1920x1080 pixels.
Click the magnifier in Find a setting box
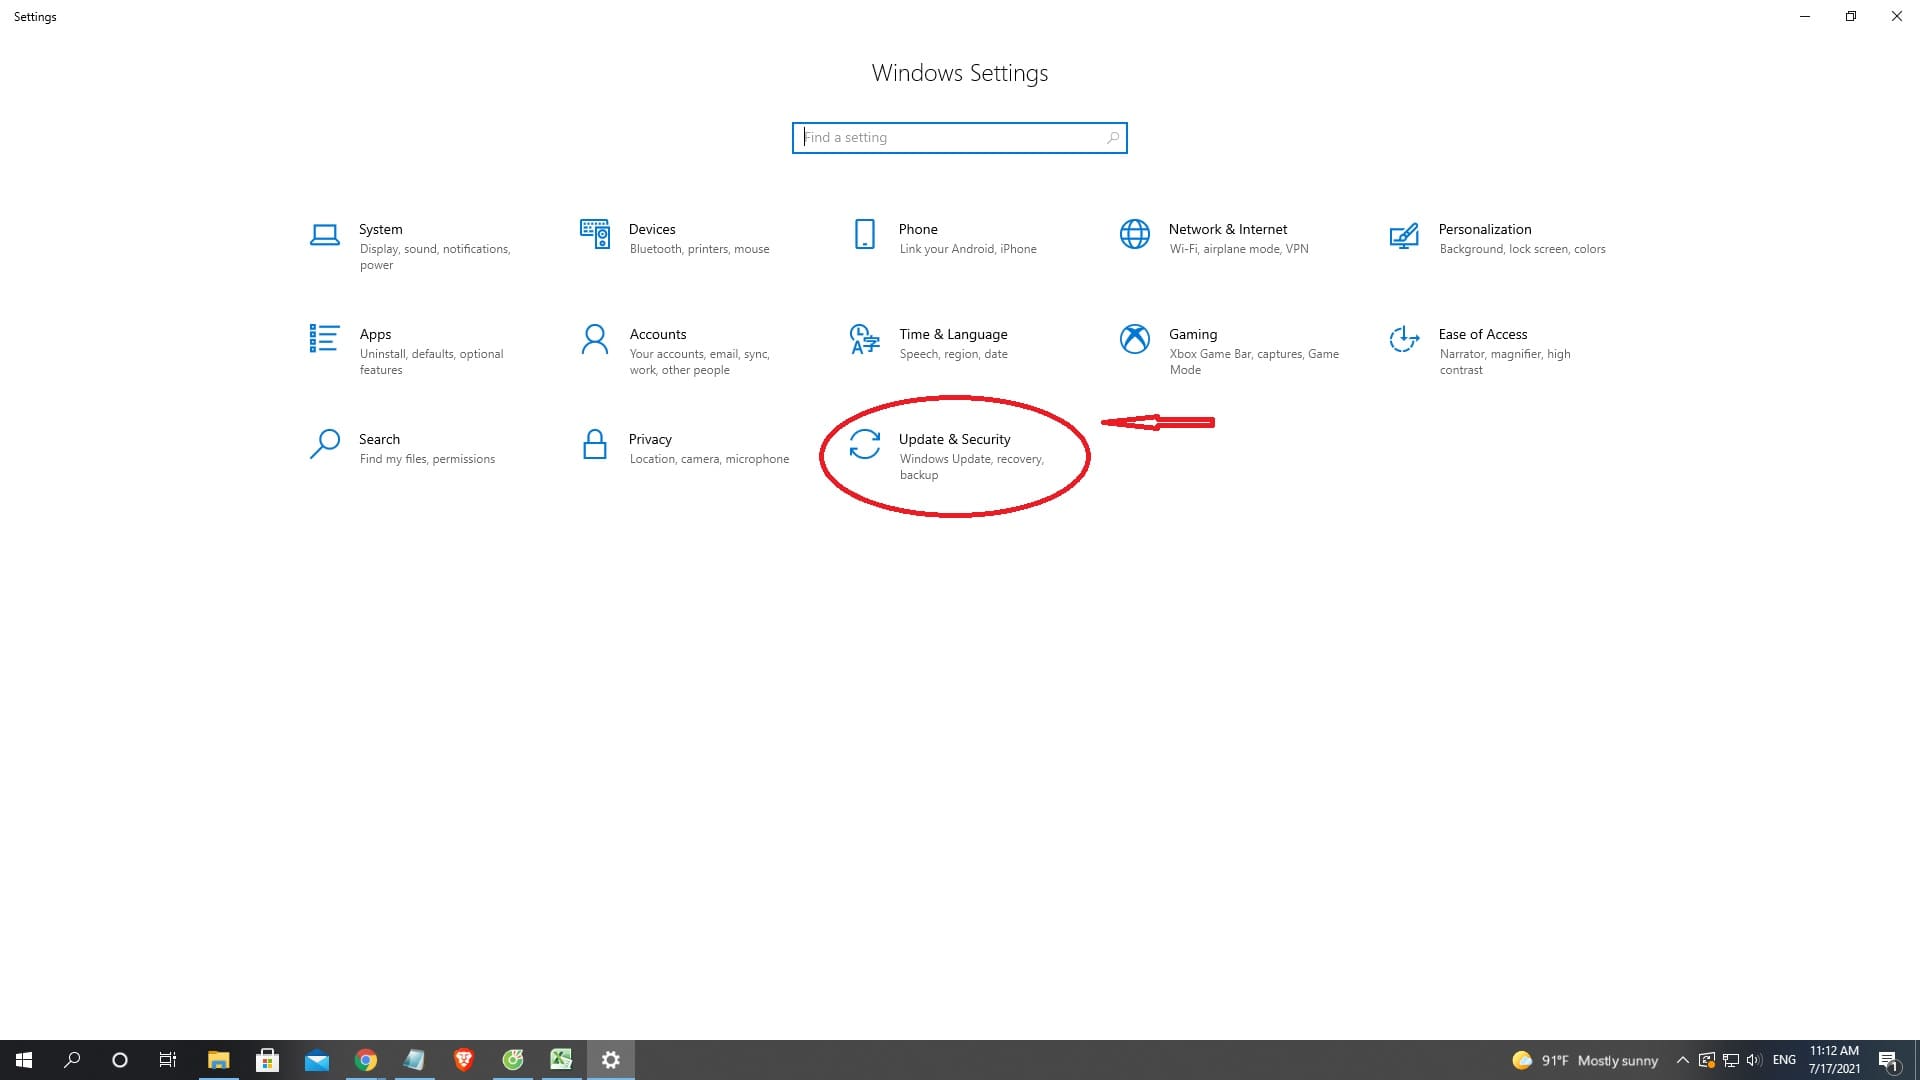[1112, 138]
